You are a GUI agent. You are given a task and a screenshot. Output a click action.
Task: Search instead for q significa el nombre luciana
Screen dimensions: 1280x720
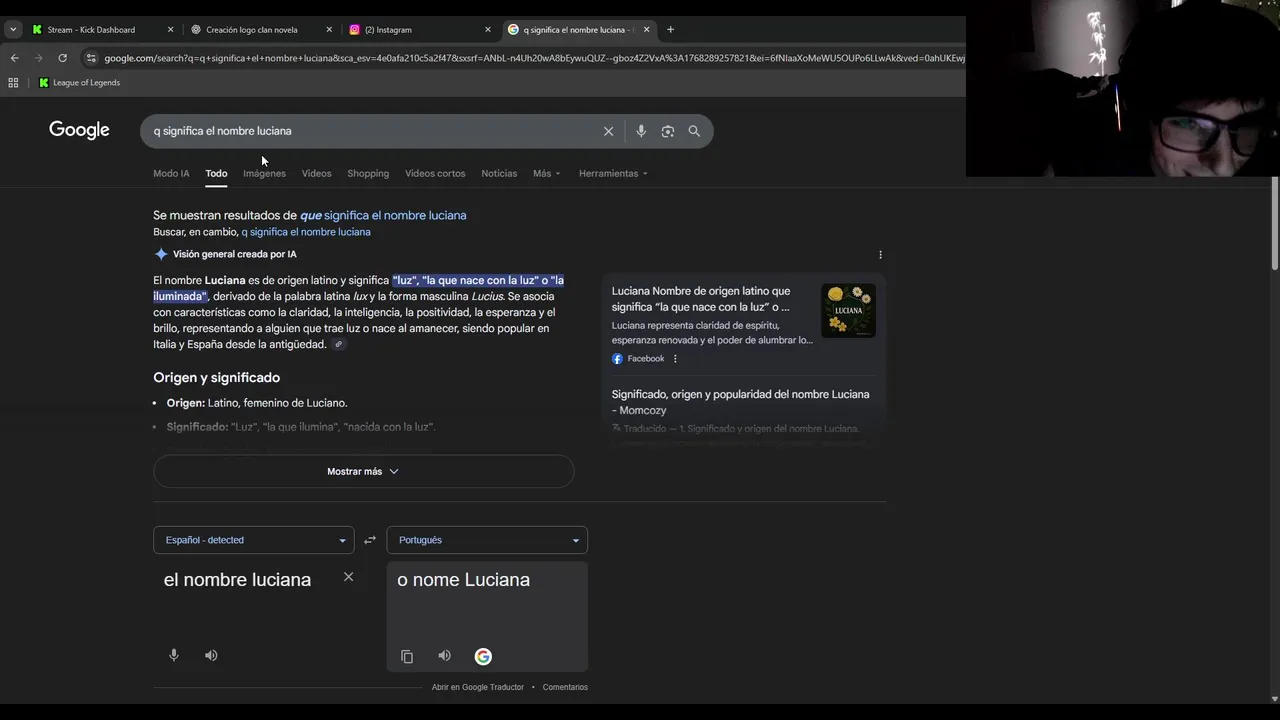point(306,232)
